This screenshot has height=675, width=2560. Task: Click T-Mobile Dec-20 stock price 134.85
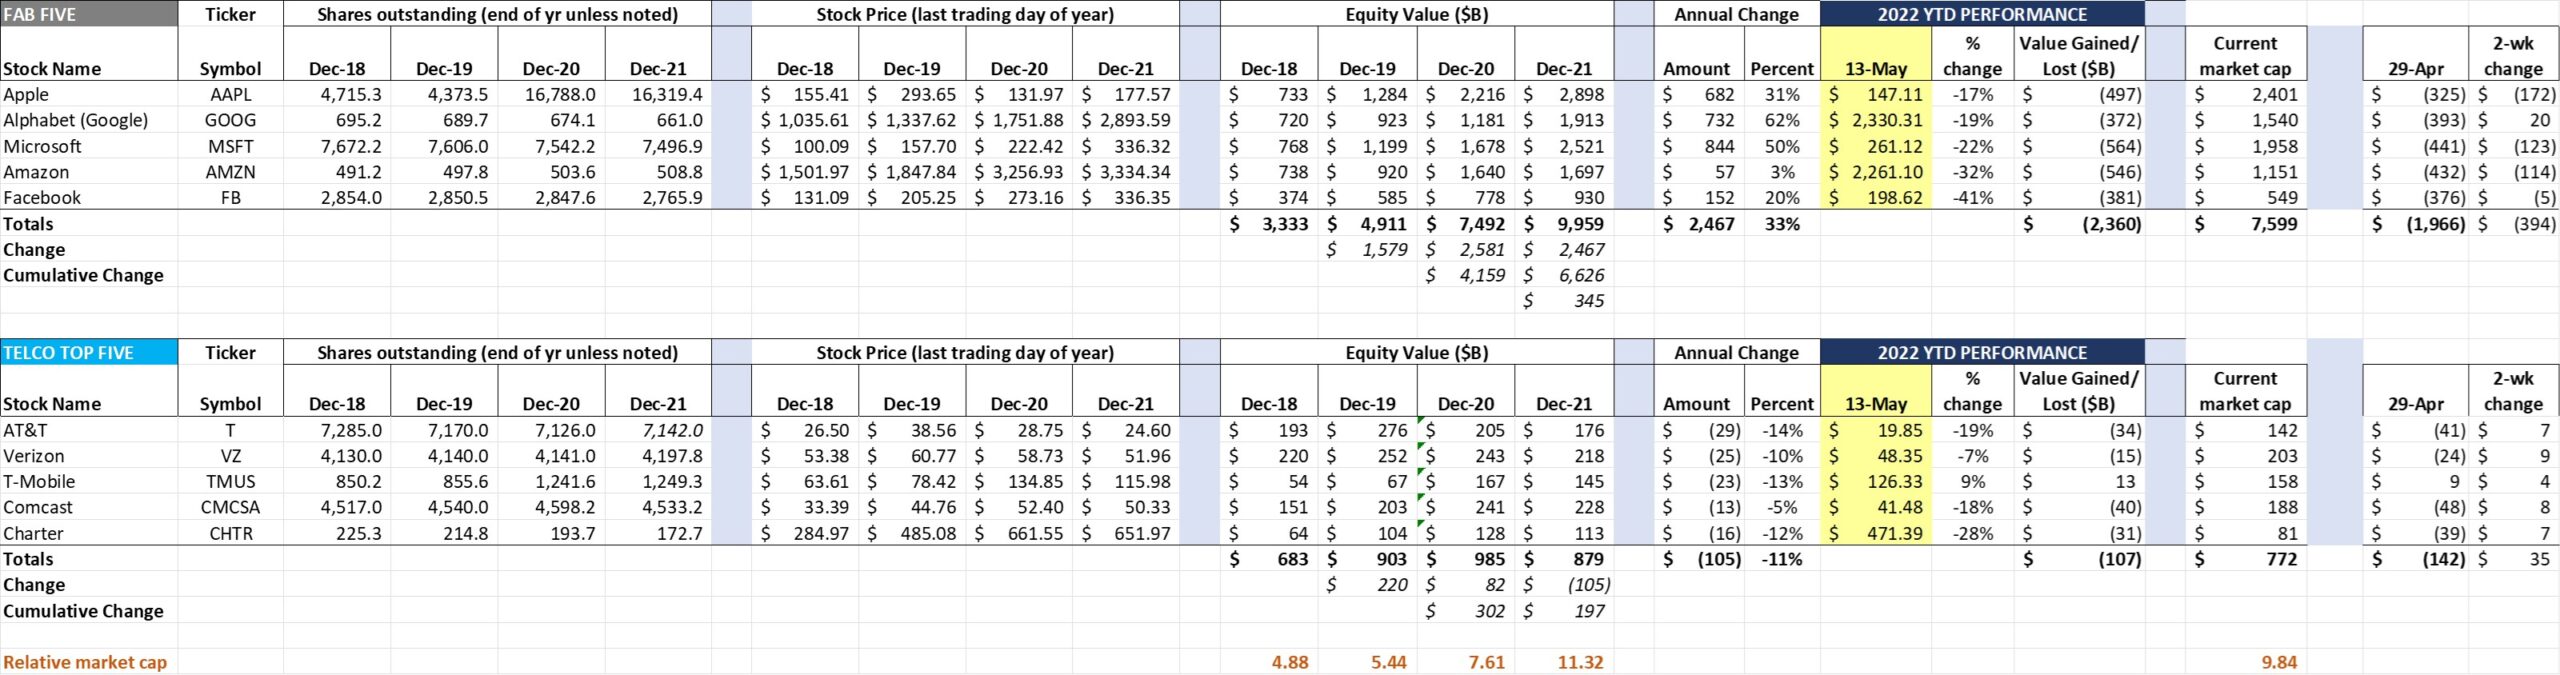pos(1019,482)
